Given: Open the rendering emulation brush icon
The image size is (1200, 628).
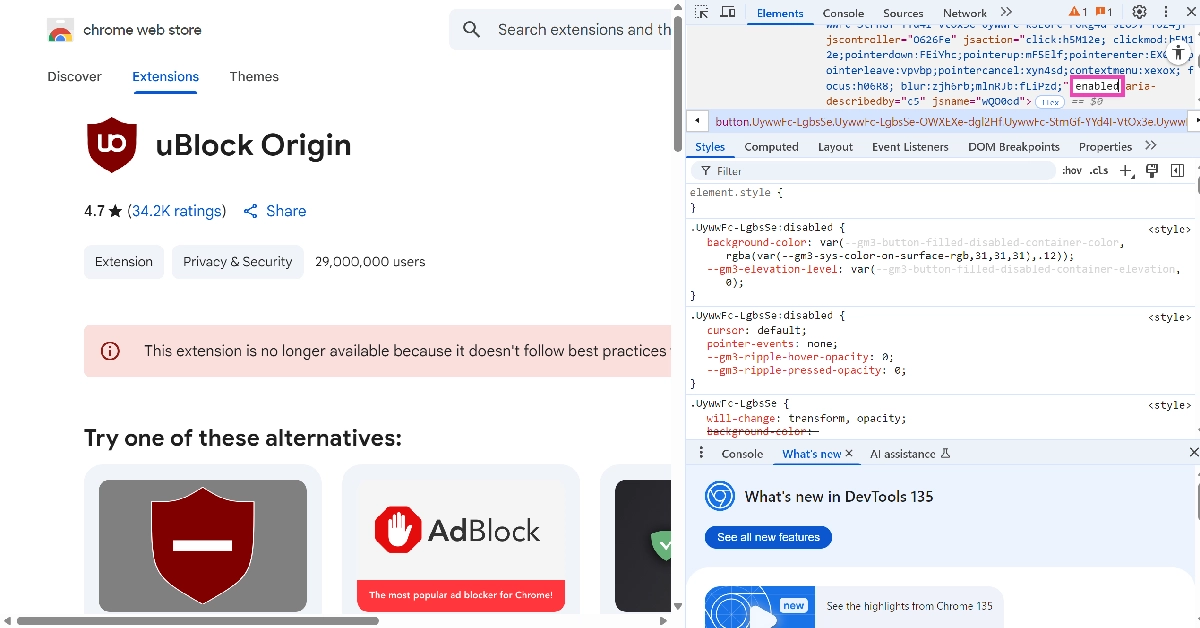Looking at the screenshot, I should point(1152,171).
